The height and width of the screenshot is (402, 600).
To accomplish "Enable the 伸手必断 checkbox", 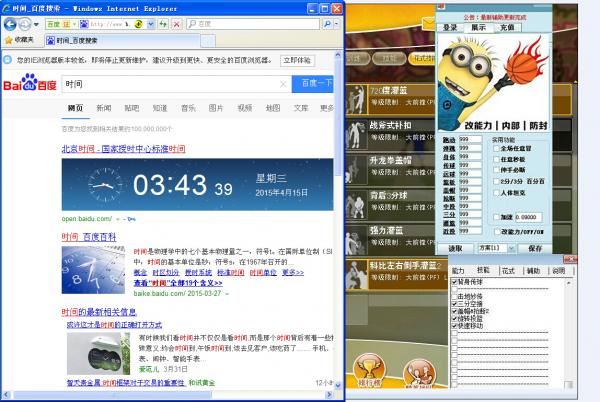I will 496,169.
